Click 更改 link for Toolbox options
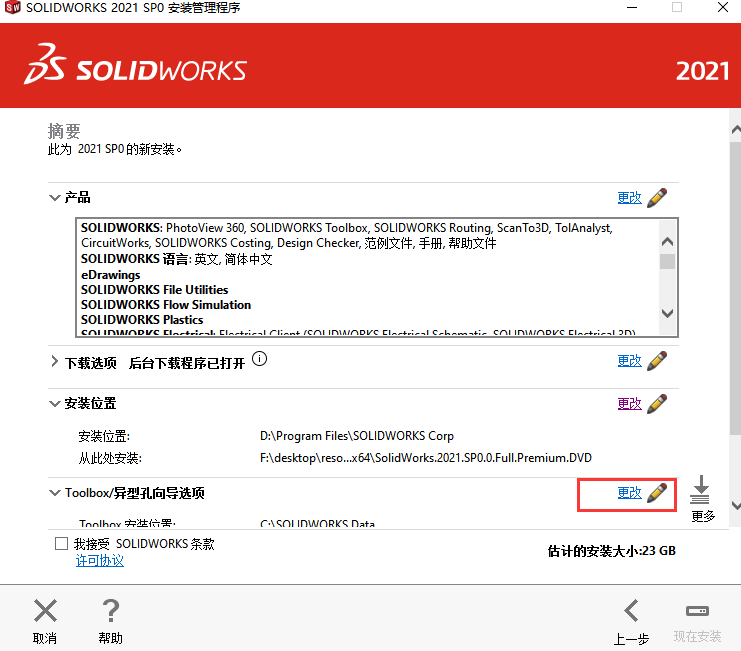 click(x=629, y=493)
